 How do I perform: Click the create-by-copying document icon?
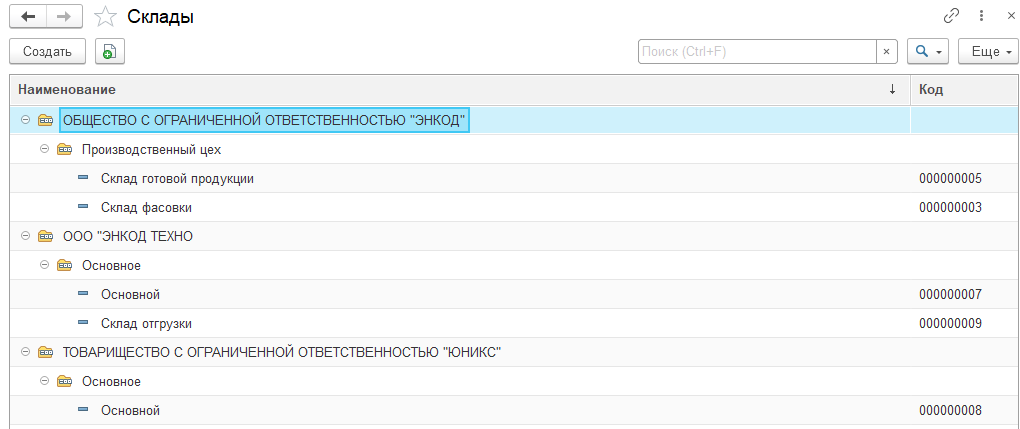tap(109, 52)
